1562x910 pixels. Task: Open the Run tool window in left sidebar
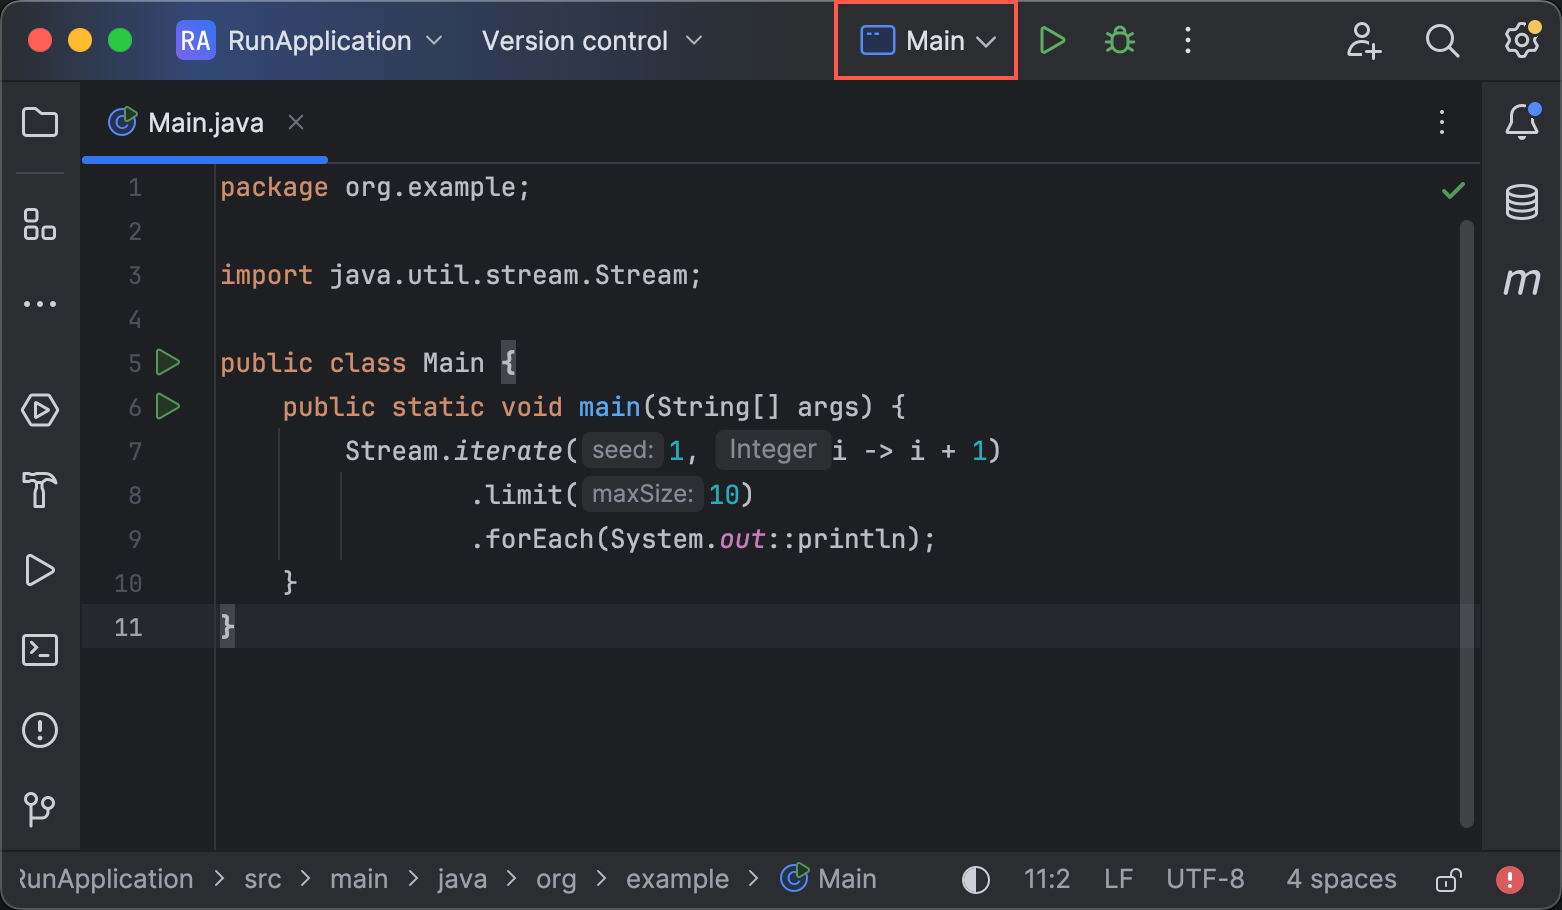(40, 570)
